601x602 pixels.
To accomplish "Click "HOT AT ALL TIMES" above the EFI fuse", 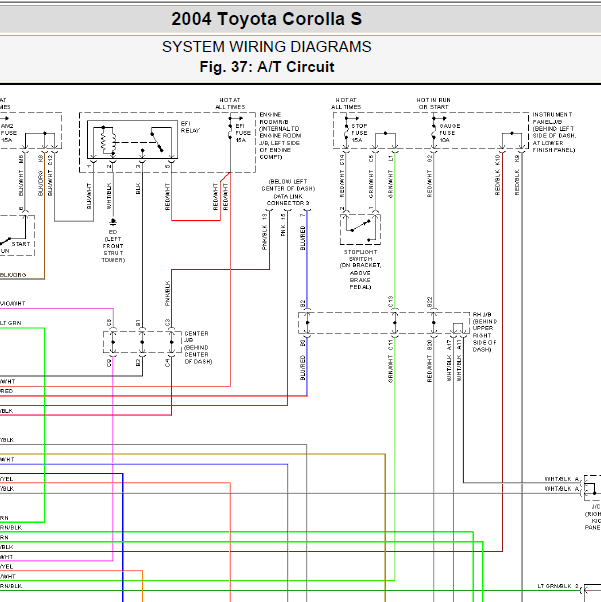I will (230, 103).
